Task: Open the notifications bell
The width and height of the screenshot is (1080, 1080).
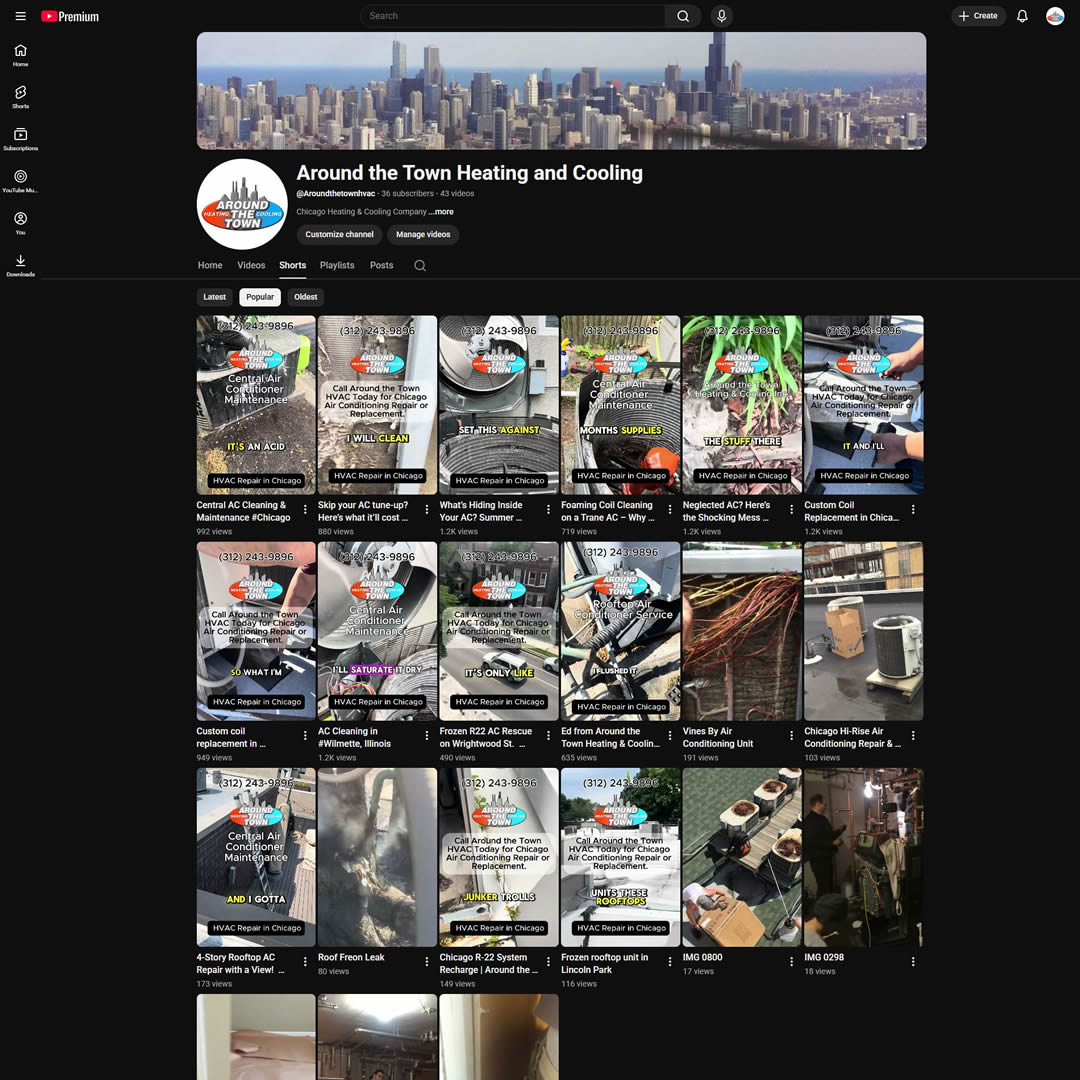Action: (1022, 16)
